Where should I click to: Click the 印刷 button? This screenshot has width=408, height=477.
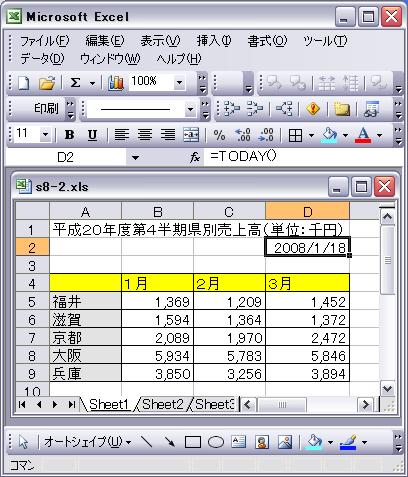(x=46, y=108)
